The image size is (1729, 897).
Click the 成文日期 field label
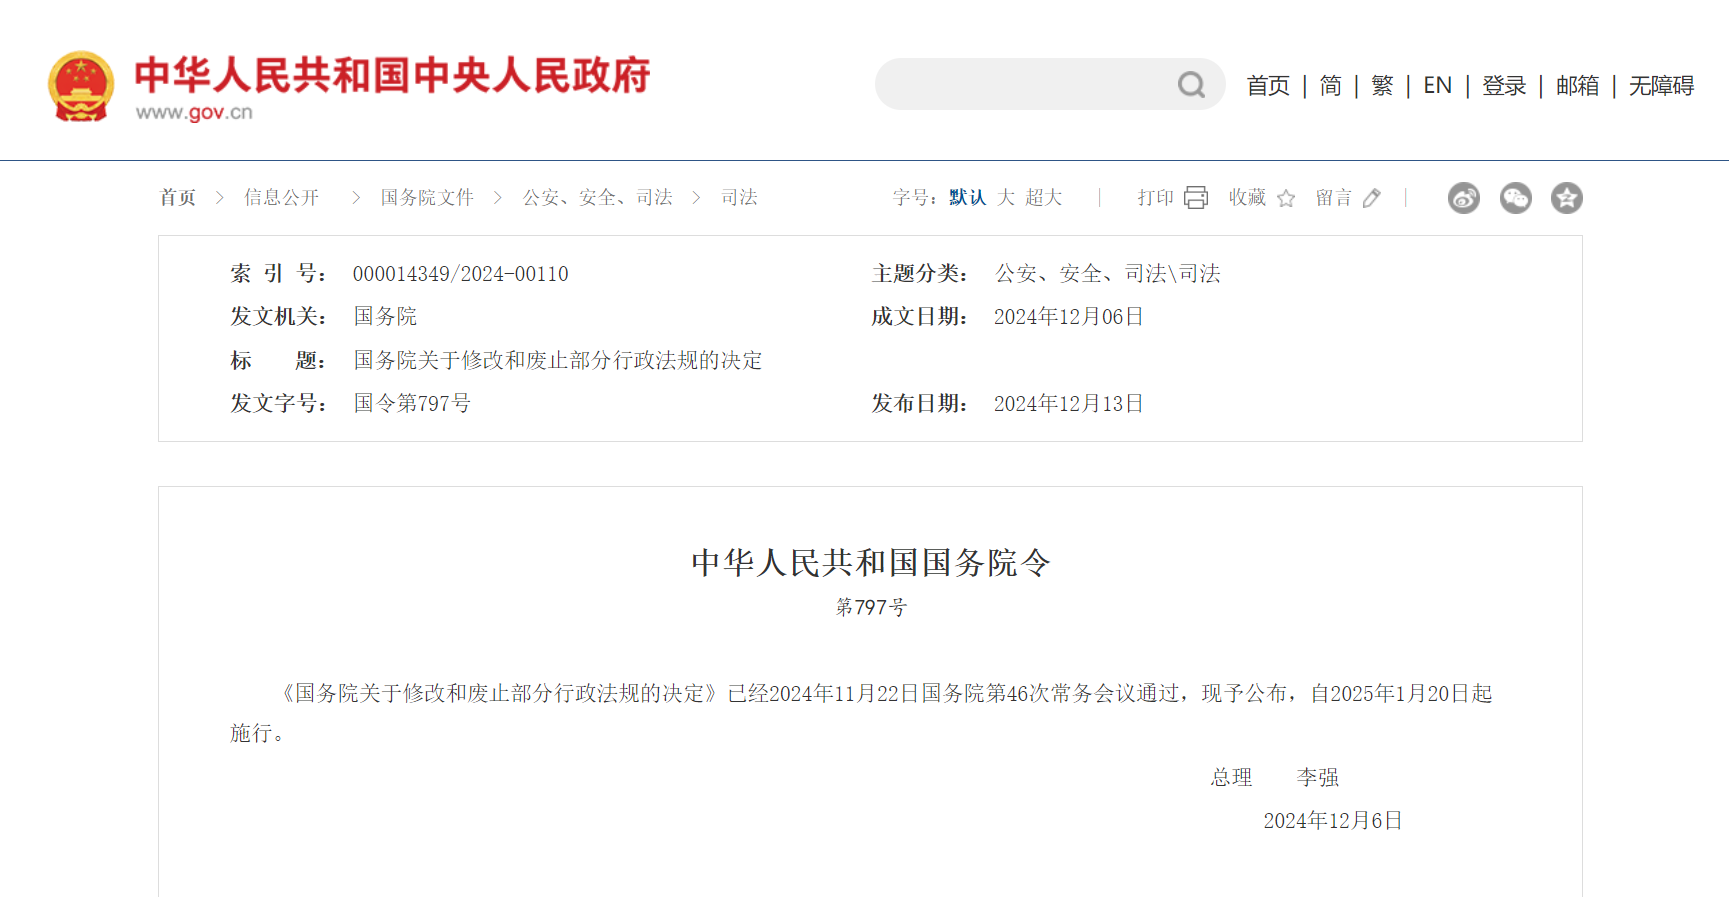919,317
